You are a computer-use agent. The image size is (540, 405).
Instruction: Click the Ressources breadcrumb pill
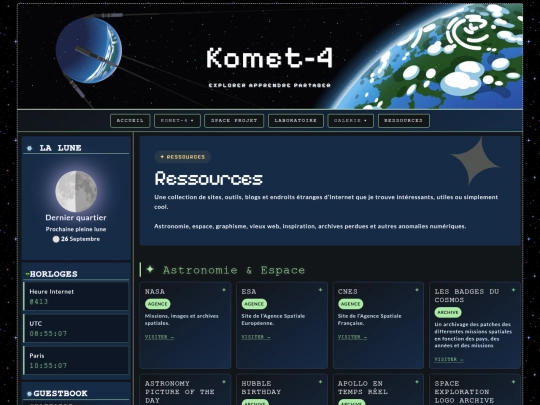click(x=183, y=157)
